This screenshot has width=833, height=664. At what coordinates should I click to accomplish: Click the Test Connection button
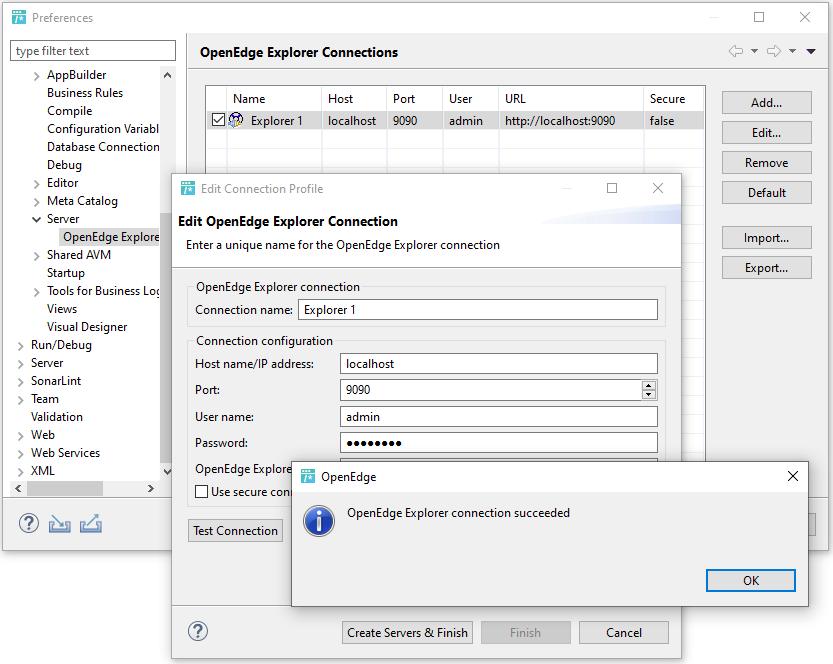235,531
